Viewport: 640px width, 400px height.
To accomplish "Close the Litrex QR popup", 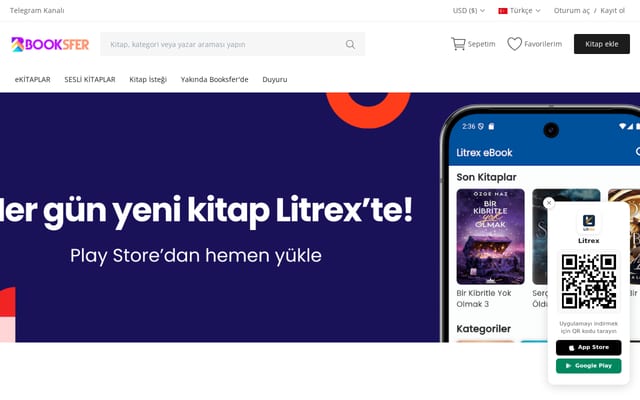I will pyautogui.click(x=549, y=203).
